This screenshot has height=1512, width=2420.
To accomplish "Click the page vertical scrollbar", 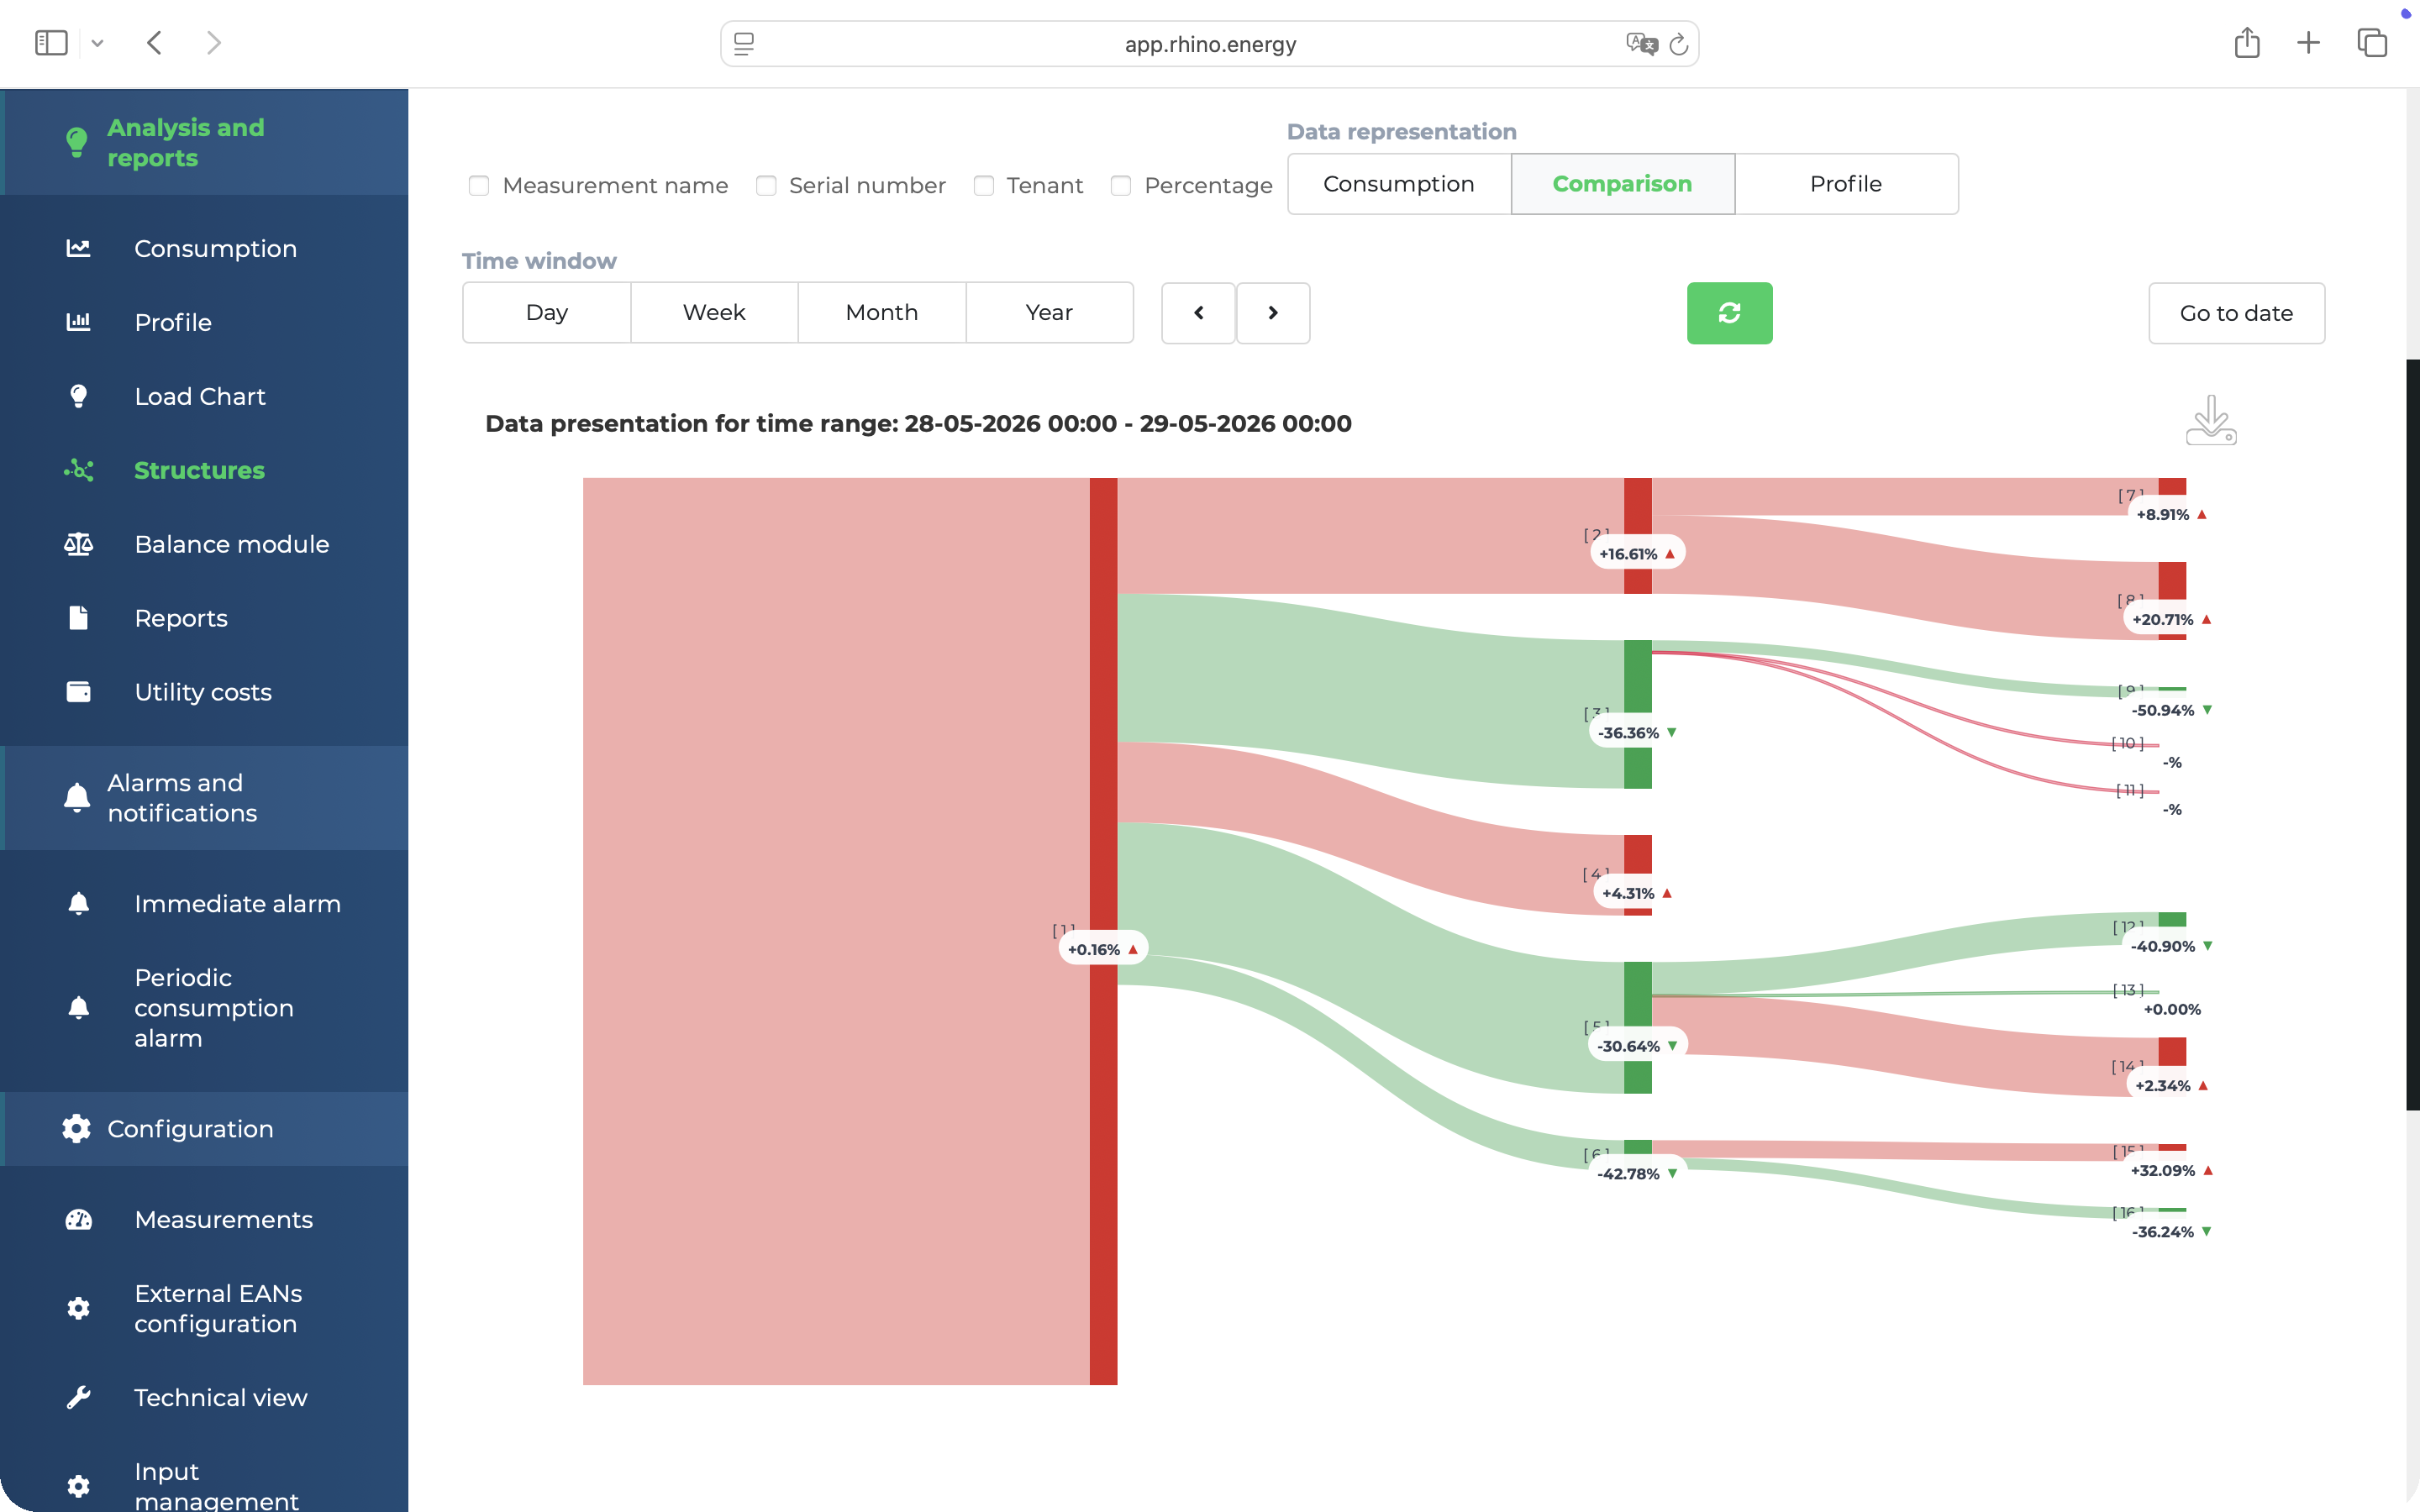I will [x=2412, y=734].
